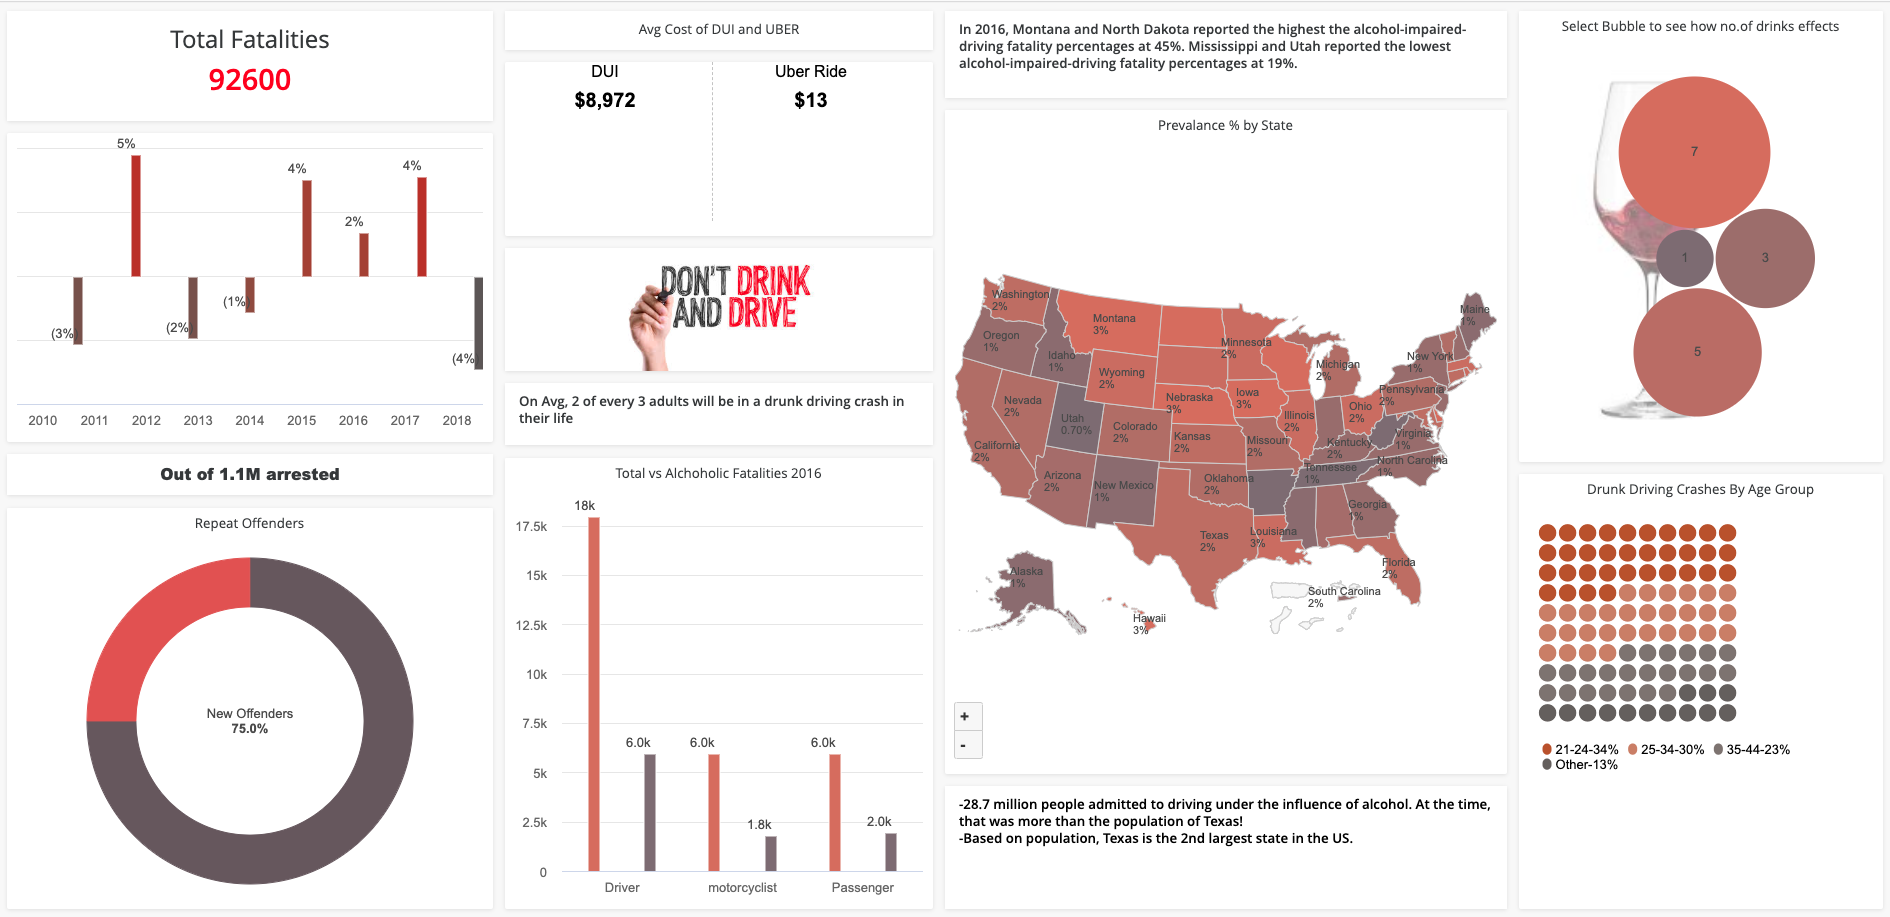This screenshot has height=917, width=1890.
Task: Zoom out the map with minus button
Action: pyautogui.click(x=965, y=745)
